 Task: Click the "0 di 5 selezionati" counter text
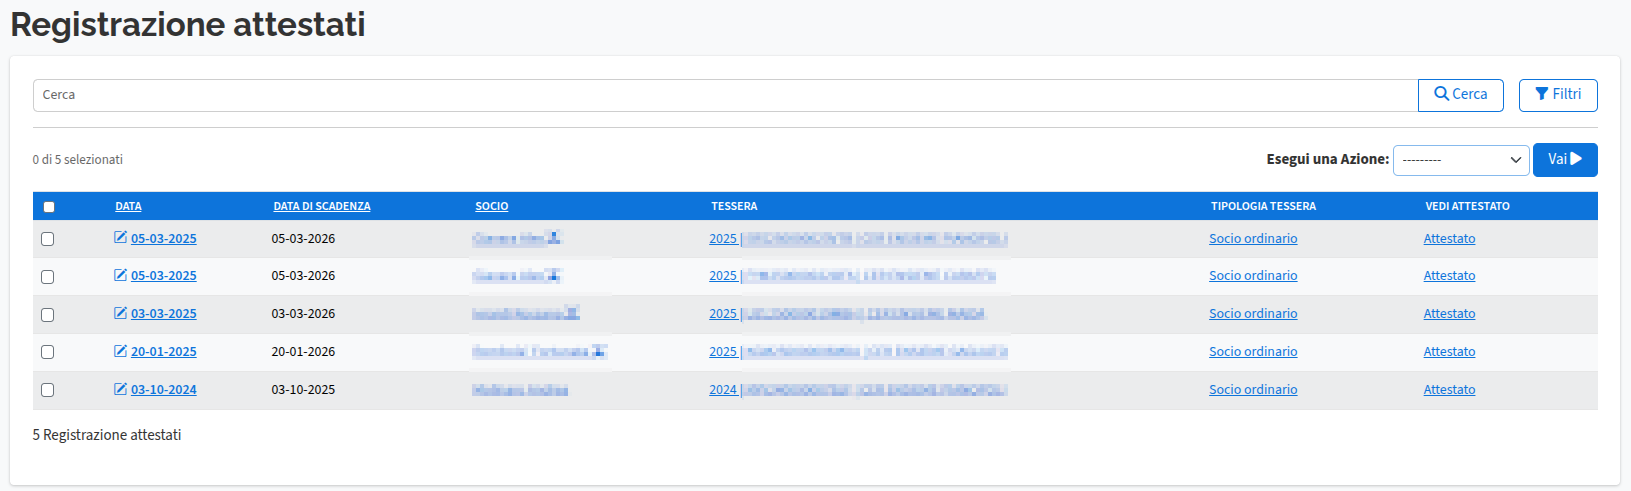(x=77, y=159)
